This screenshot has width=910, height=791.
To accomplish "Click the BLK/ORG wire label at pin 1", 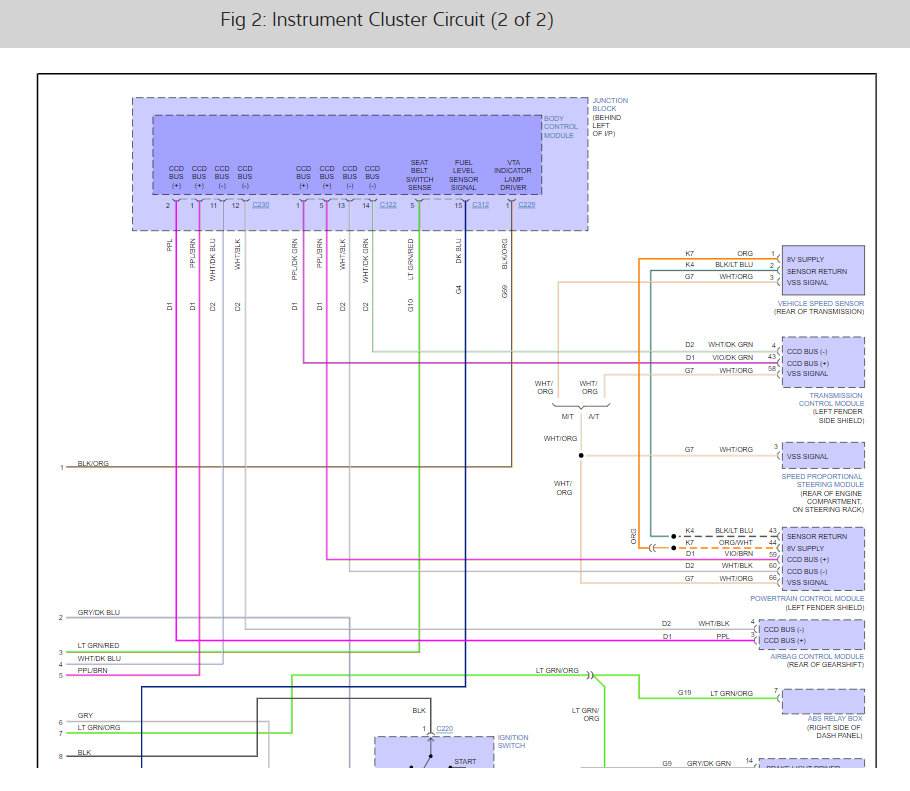I will click(93, 464).
